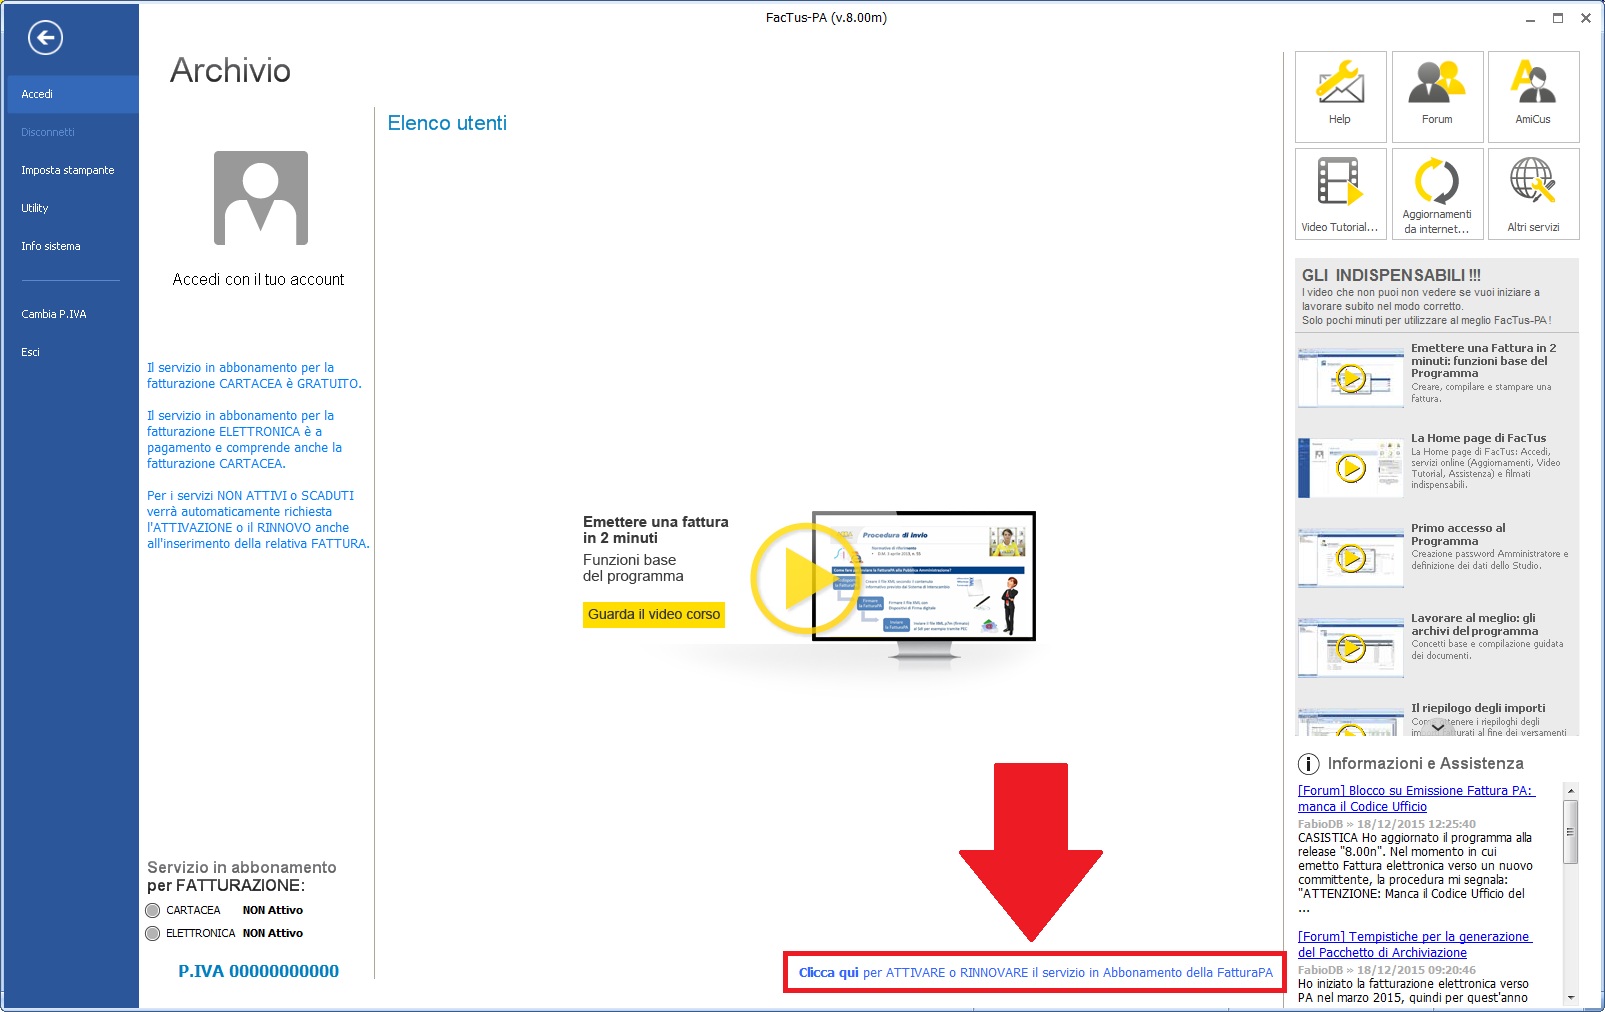Play 'Il riepilogo degli importi' video thumbnail
1605x1012 pixels.
(1351, 723)
